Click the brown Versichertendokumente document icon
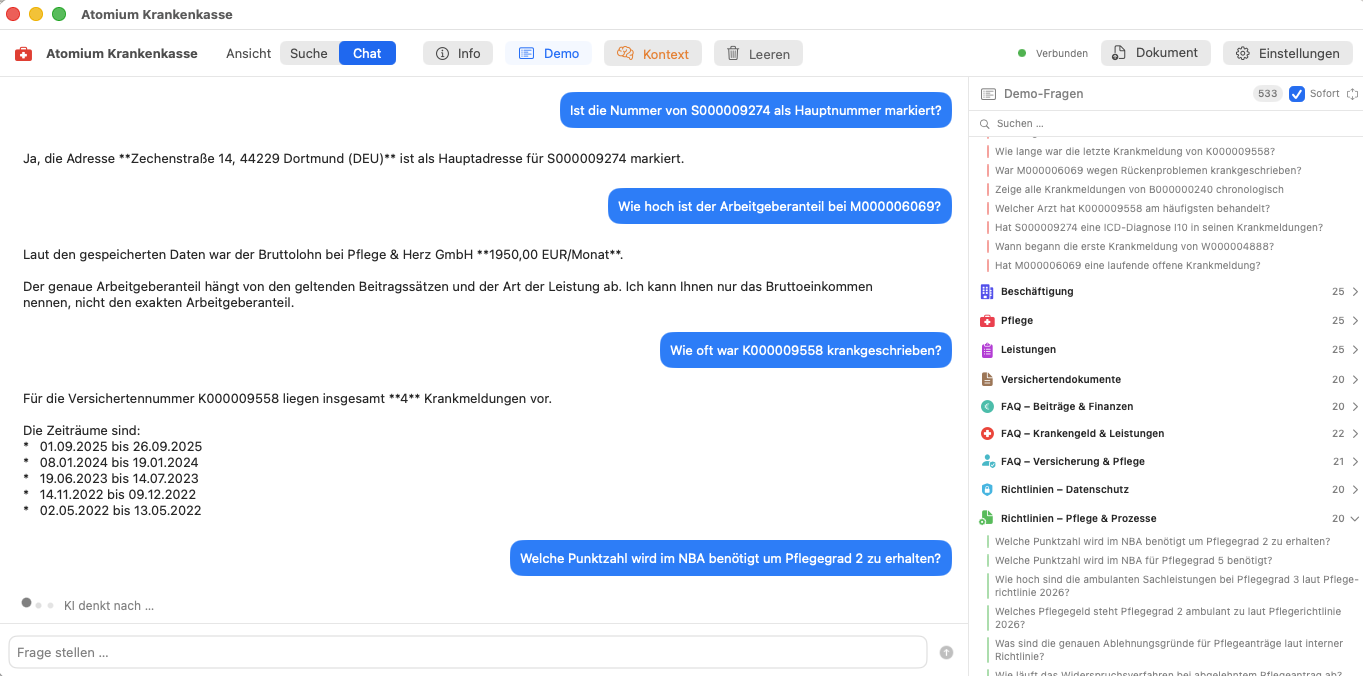Screen dimensions: 1363x676 pos(987,380)
